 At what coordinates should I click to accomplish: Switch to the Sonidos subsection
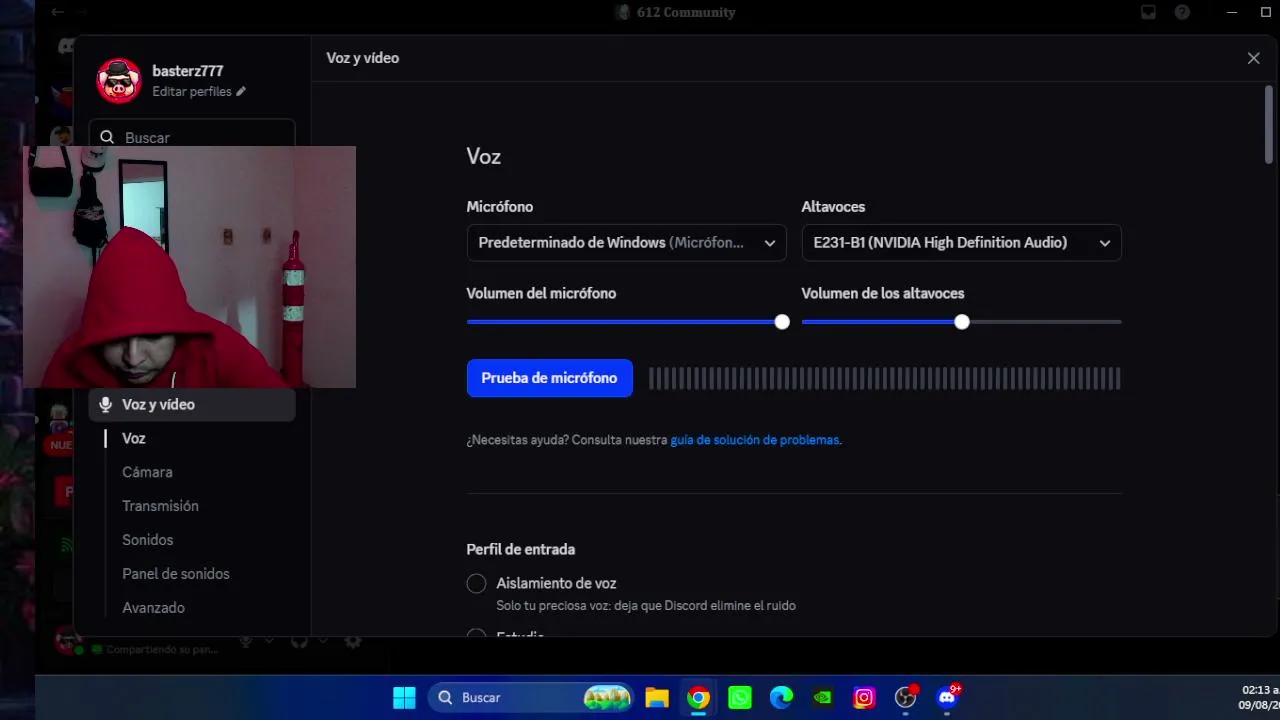pos(148,540)
